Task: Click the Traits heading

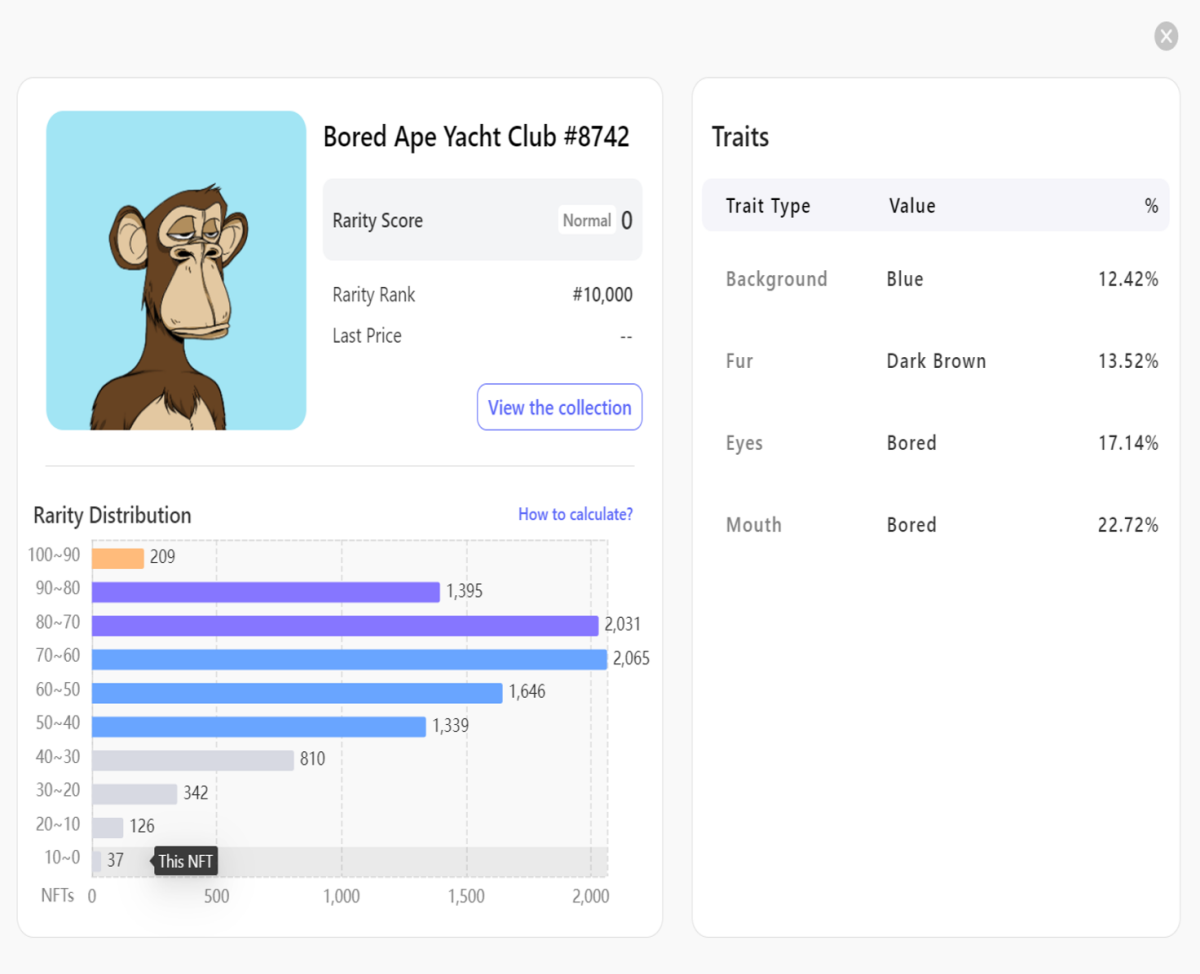Action: [740, 137]
